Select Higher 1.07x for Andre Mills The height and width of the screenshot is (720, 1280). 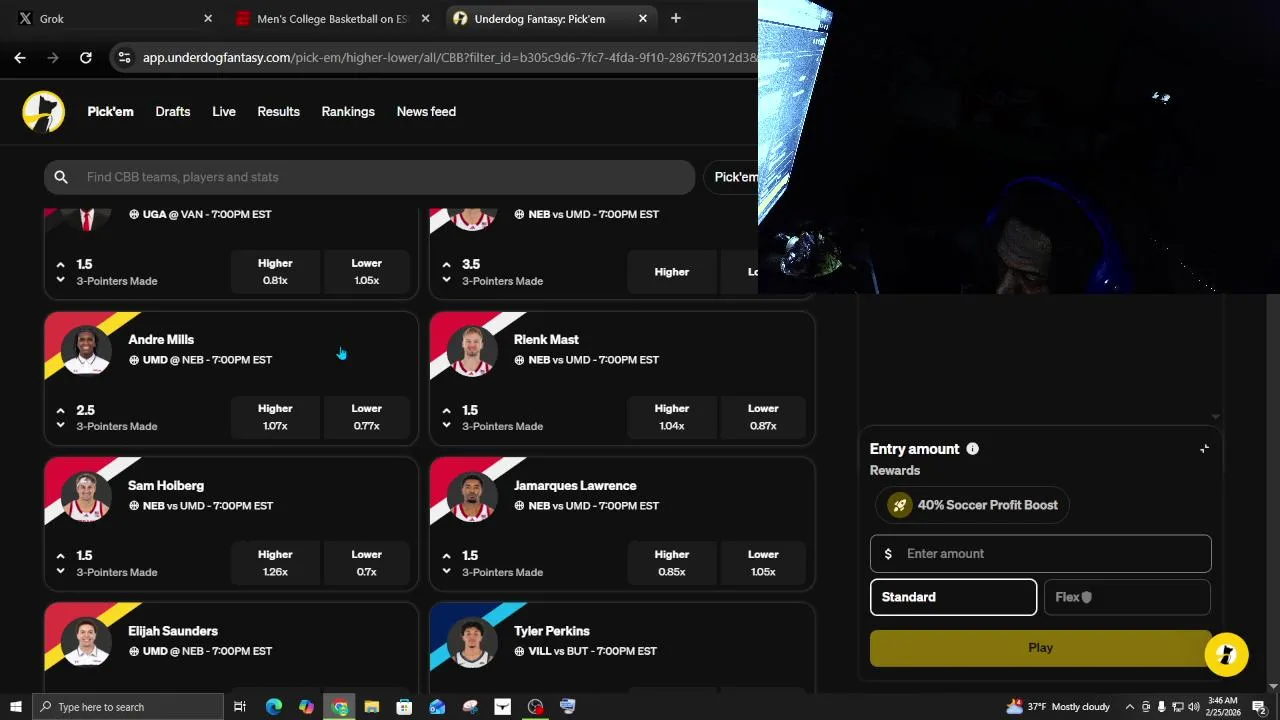[x=275, y=417]
